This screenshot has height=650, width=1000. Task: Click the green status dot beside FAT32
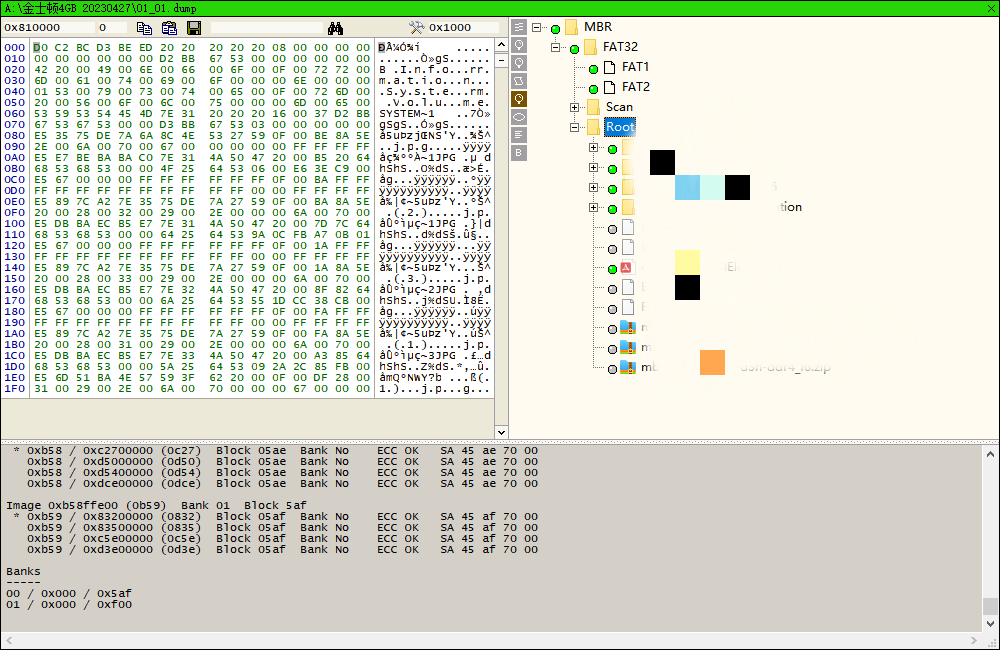[x=575, y=49]
